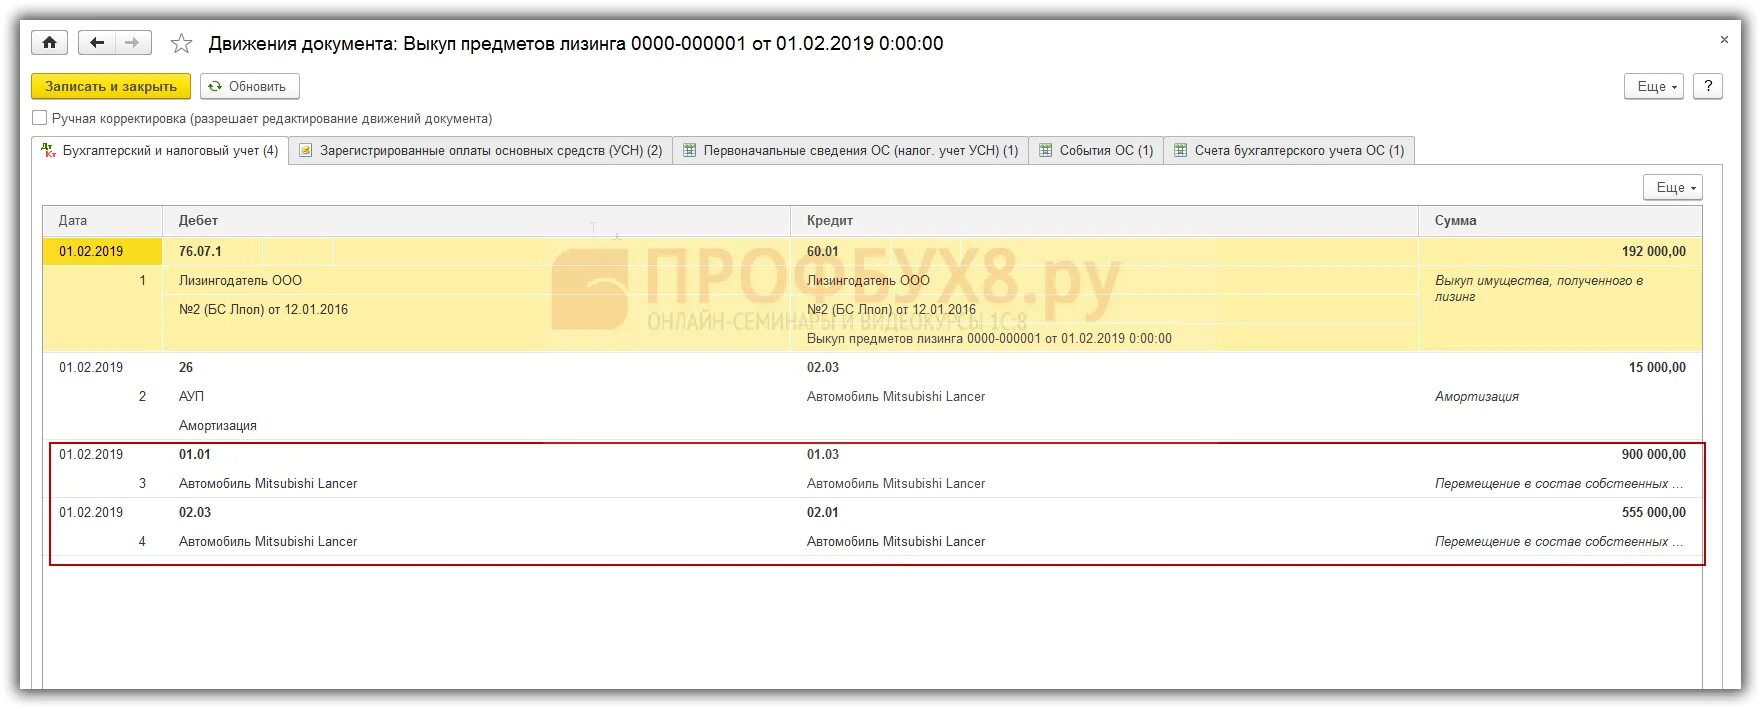The height and width of the screenshot is (709, 1761).
Task: Click the Сумма column header
Action: [1560, 220]
